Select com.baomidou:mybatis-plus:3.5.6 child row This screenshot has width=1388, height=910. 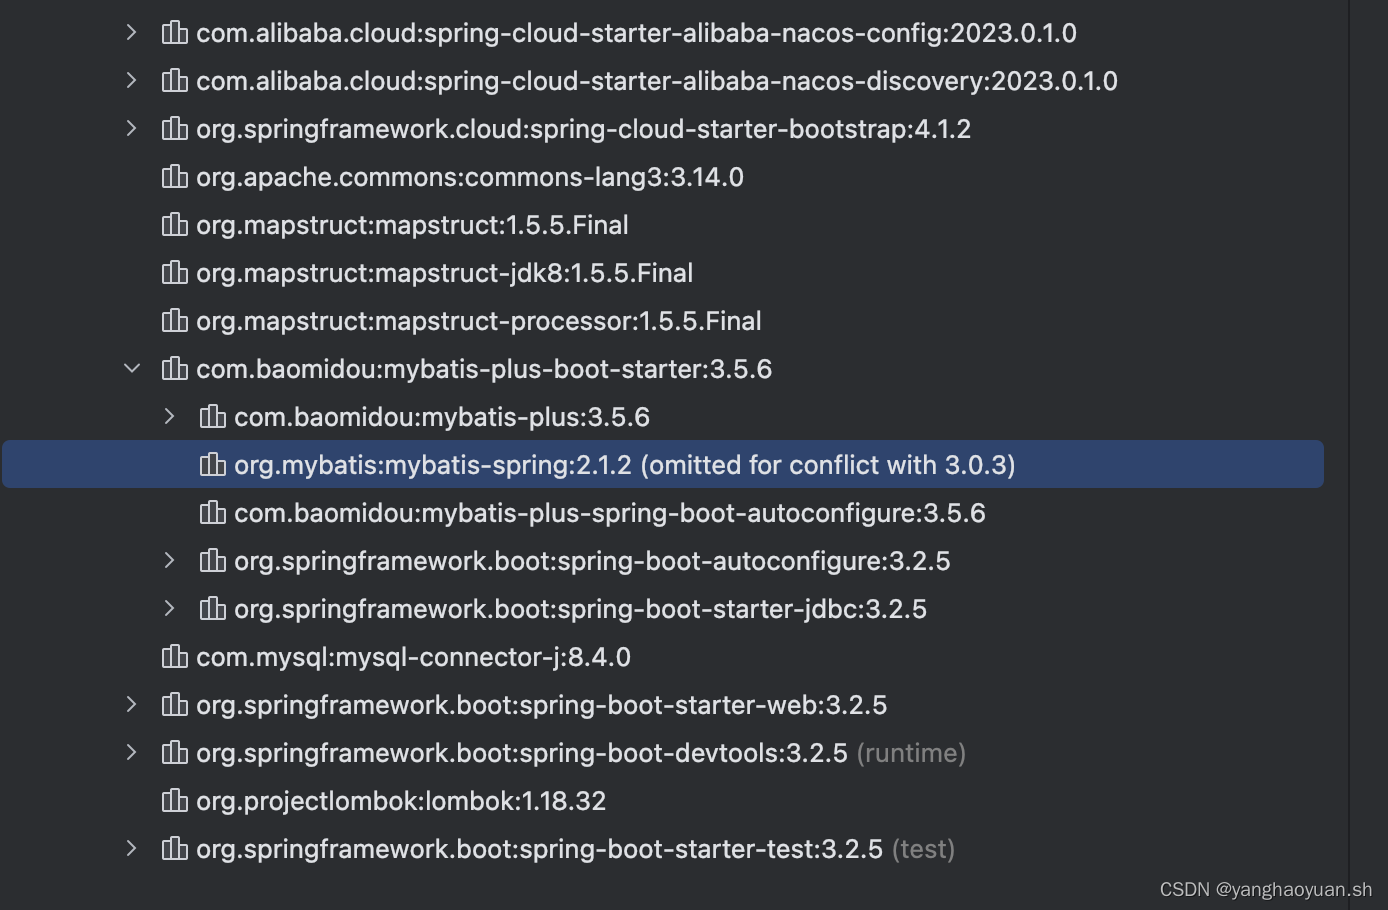663,417
